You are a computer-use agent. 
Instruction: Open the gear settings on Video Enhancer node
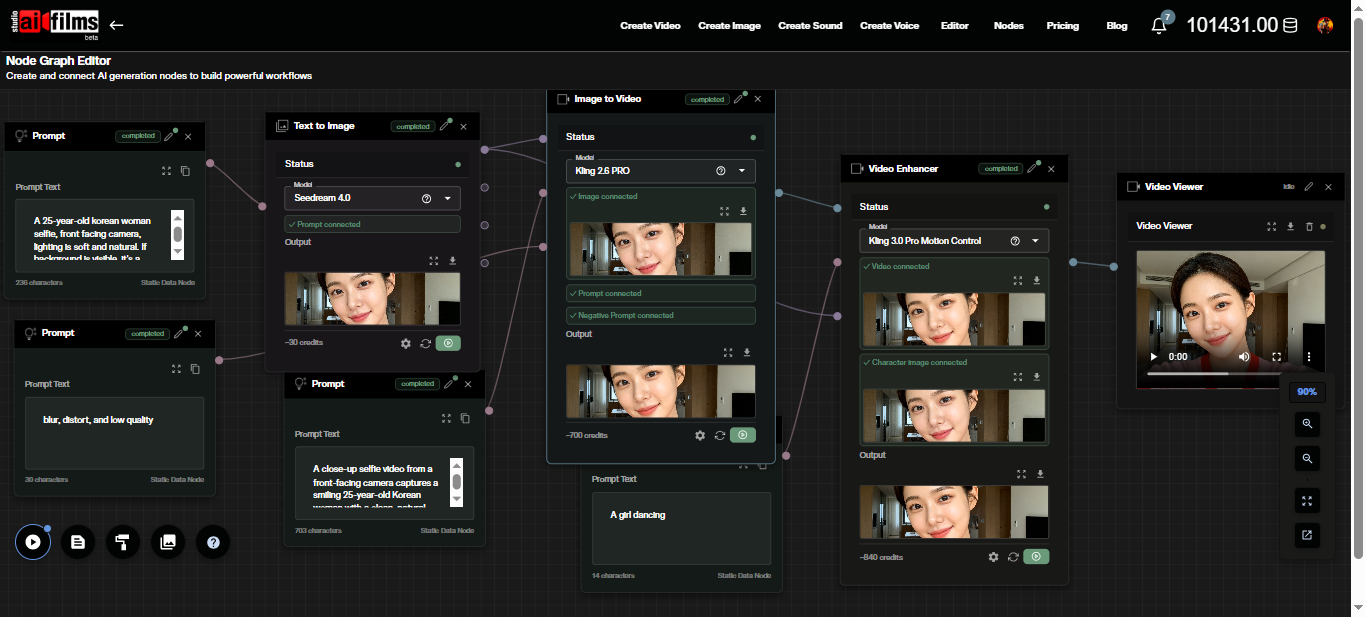tap(993, 557)
